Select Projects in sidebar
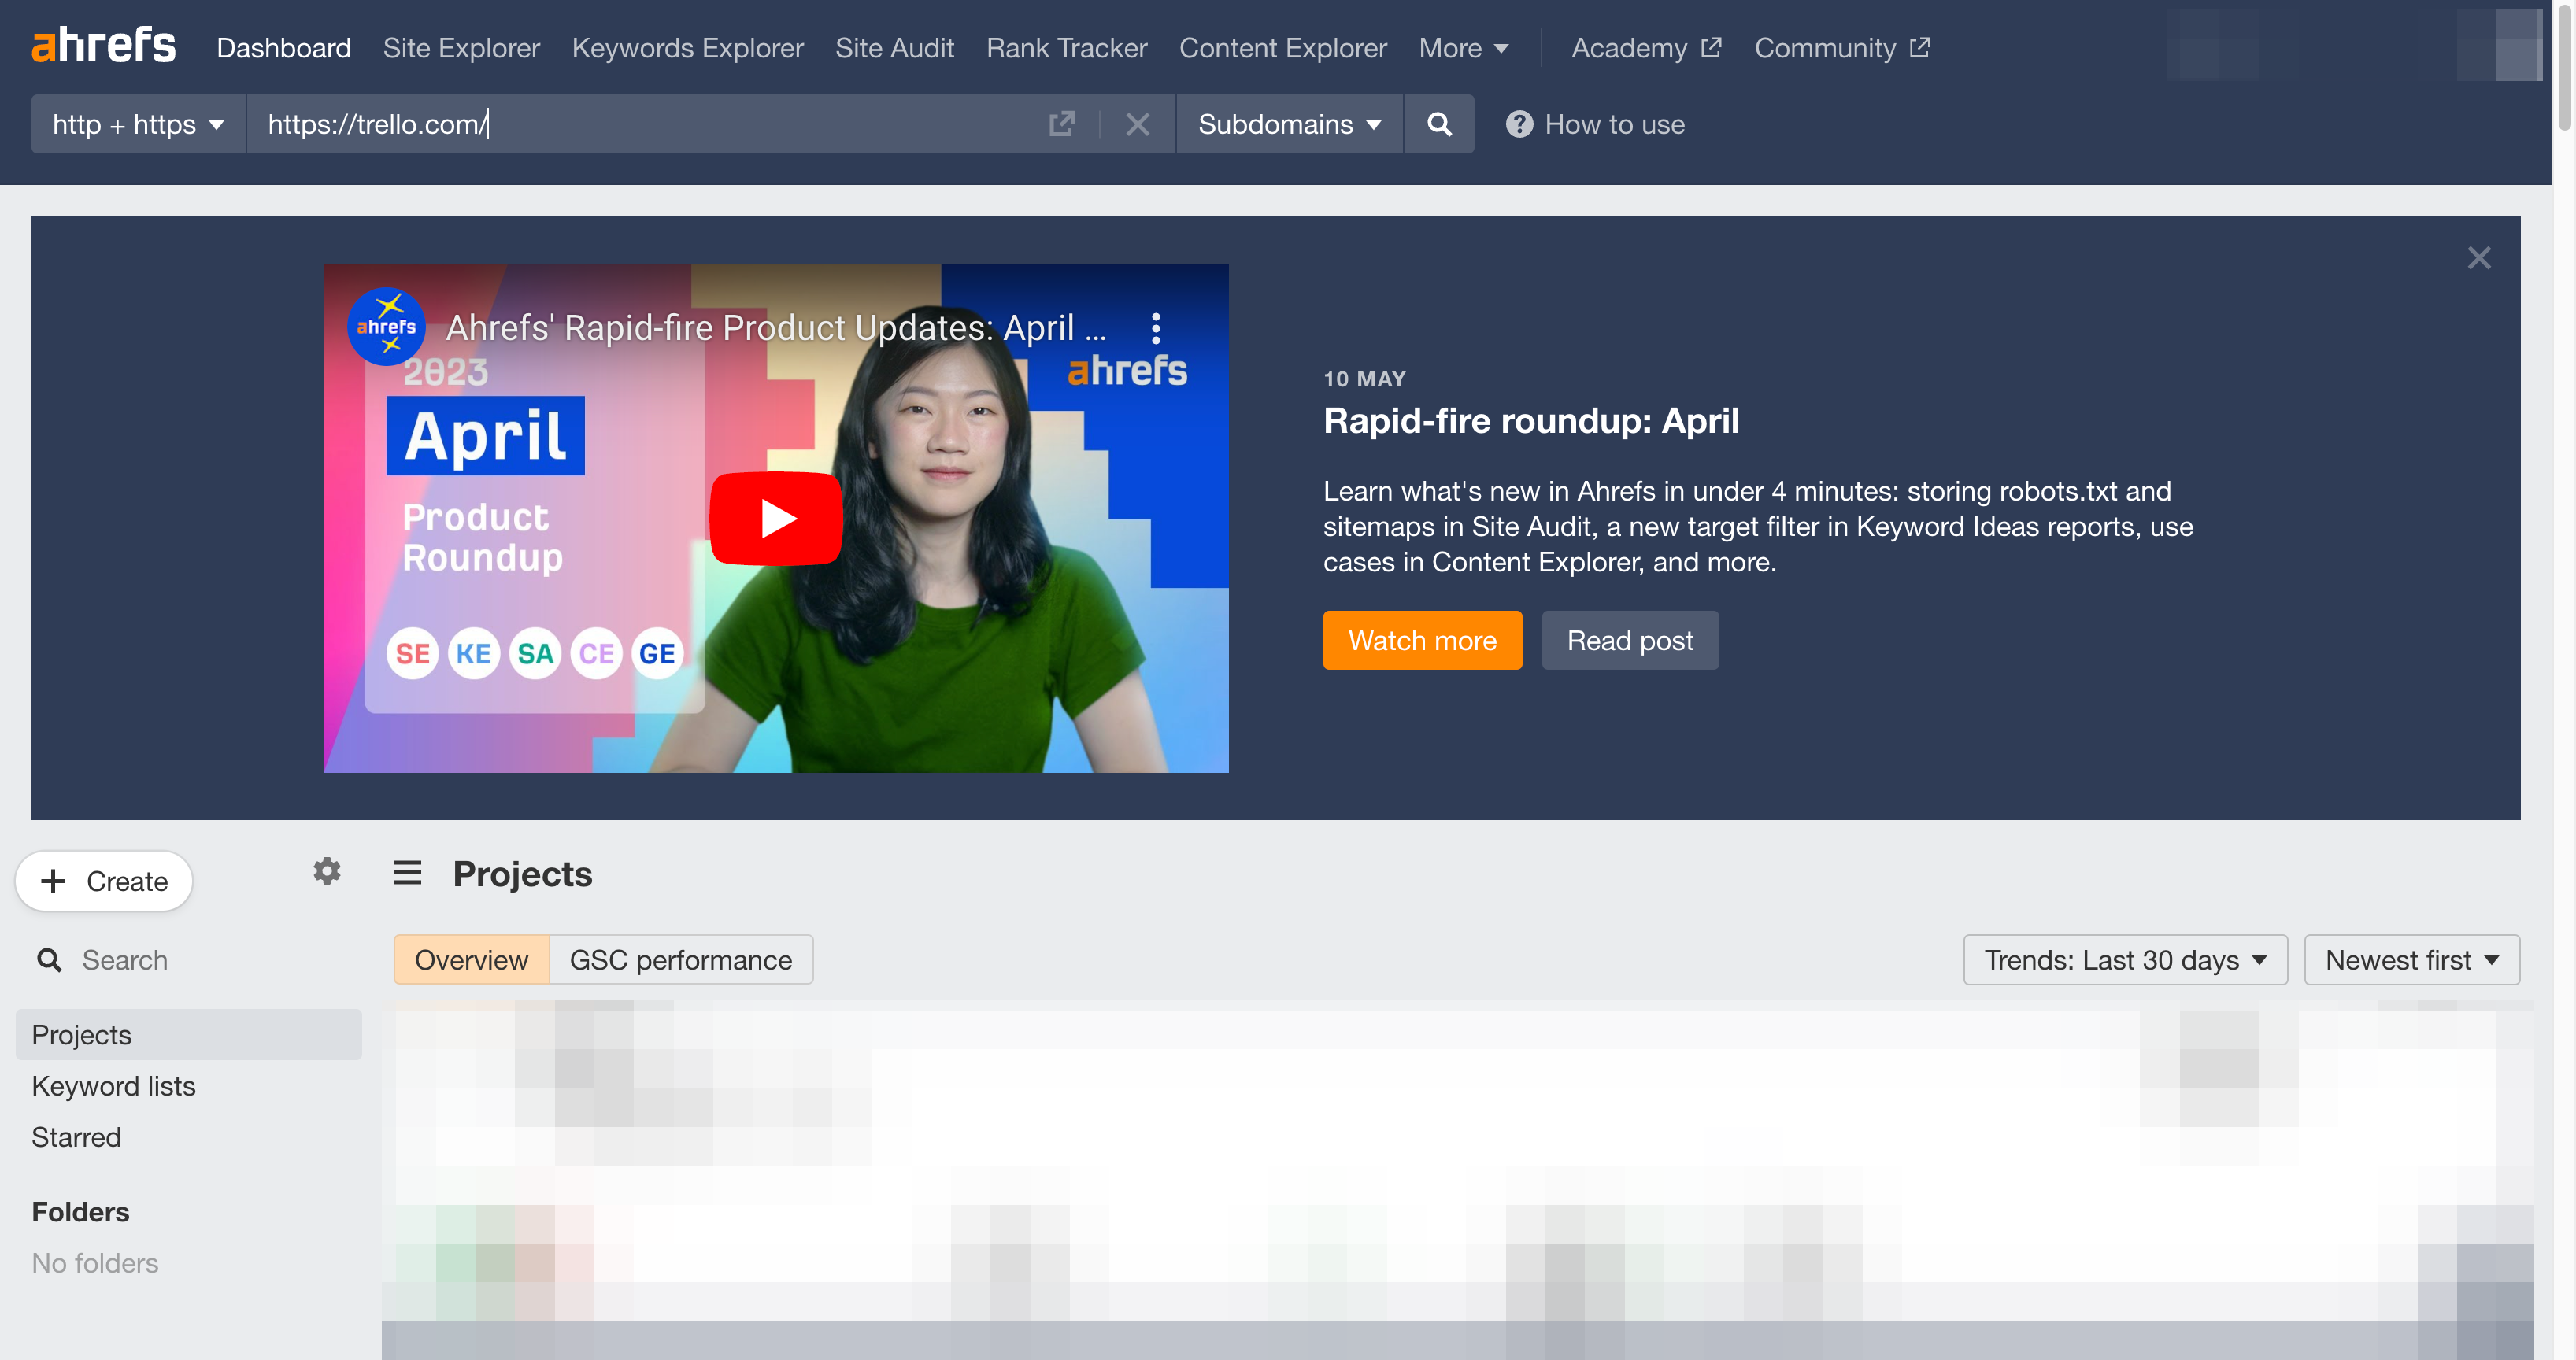Image resolution: width=2576 pixels, height=1360 pixels. (188, 1035)
